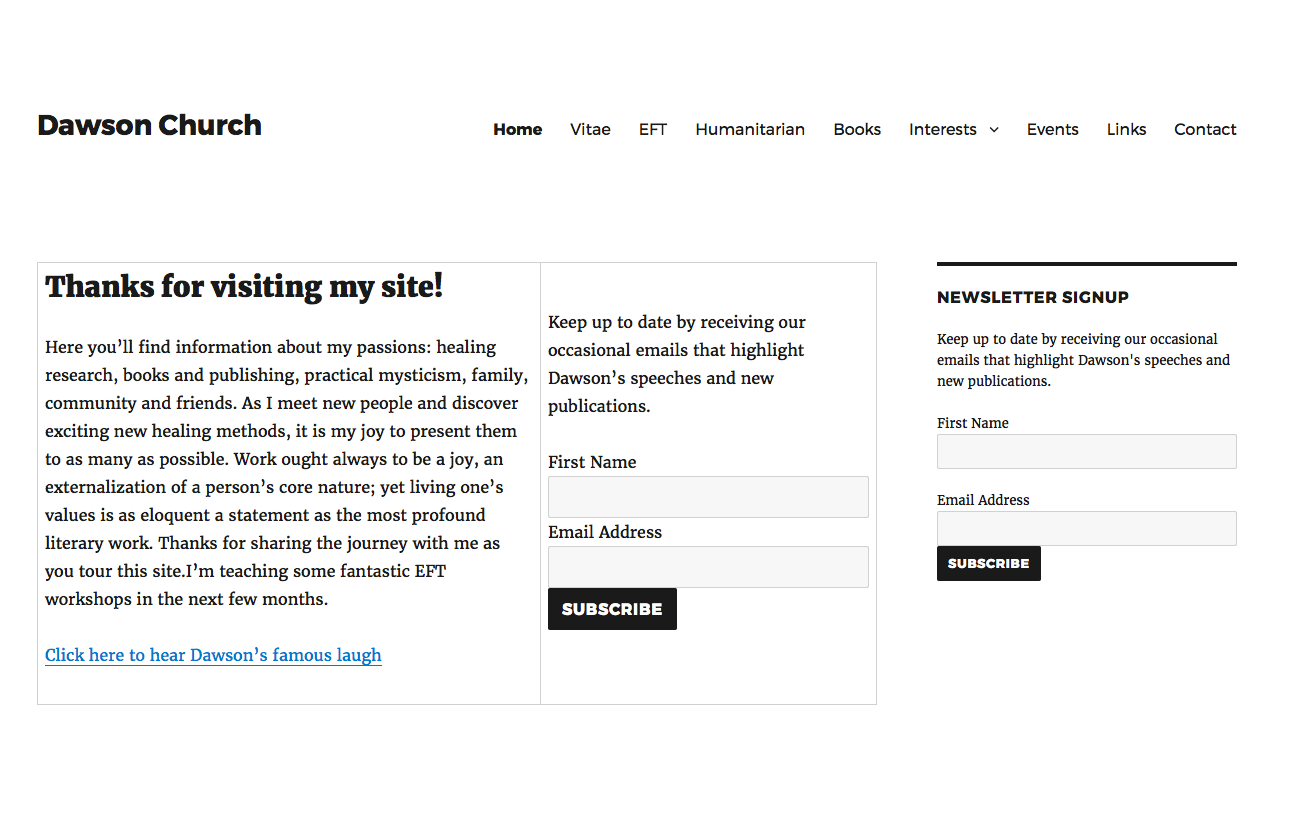Click the sidebar Email Address input
Screen dimensions: 1315x819
(x=1086, y=529)
